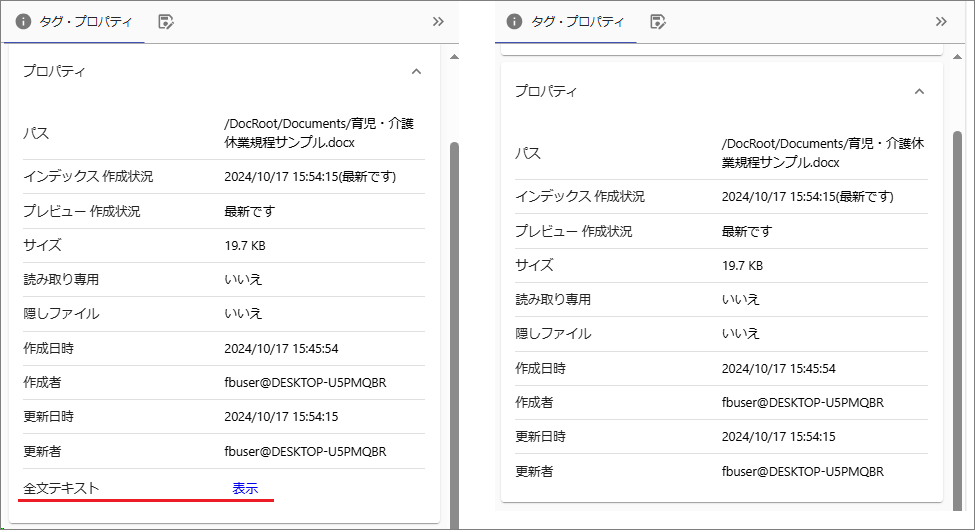The height and width of the screenshot is (530, 975).
Task: Collapse the プロパティ section in the left panel
Action: [417, 71]
